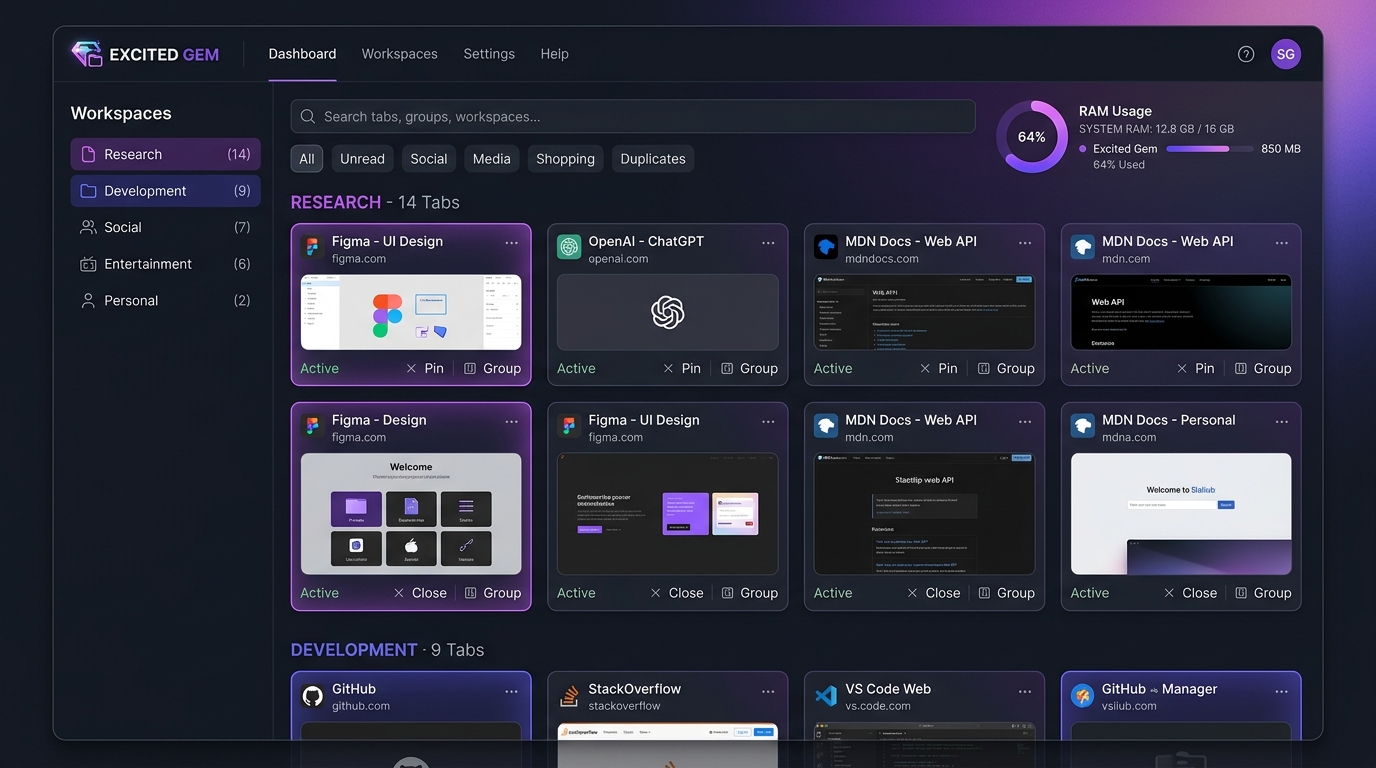Close the Figma - Design tab
The width and height of the screenshot is (1376, 768).
pos(420,593)
